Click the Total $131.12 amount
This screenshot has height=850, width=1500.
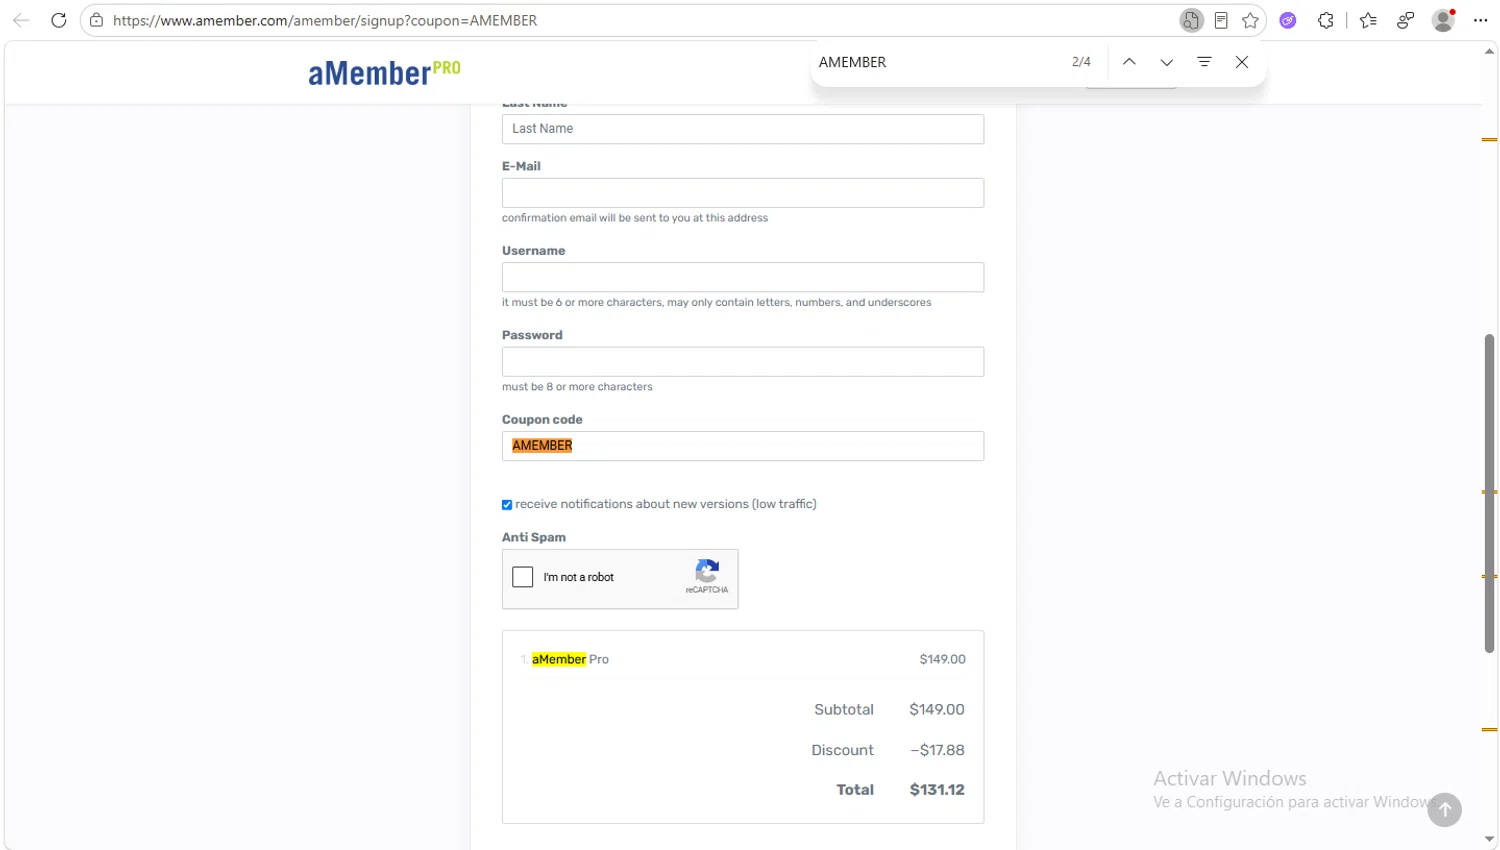[x=937, y=790]
